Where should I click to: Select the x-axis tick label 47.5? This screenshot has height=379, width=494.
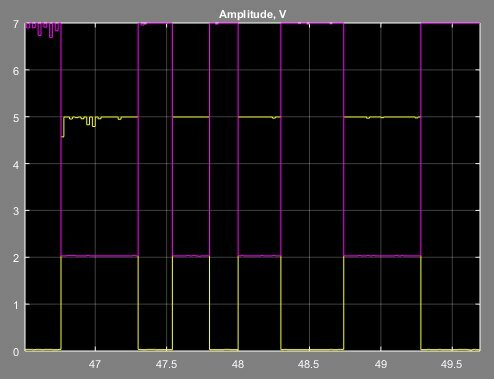point(166,364)
